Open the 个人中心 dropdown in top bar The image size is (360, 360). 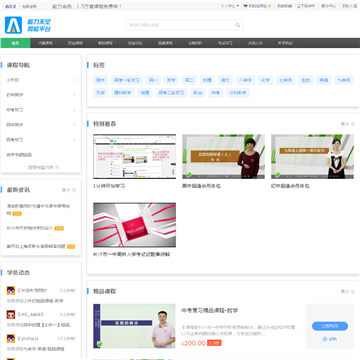[x=230, y=6]
